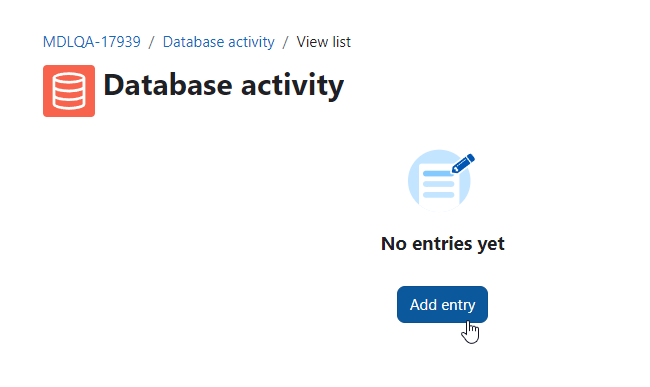This screenshot has width=650, height=387.
Task: Click the View list breadcrumb item
Action: [x=323, y=42]
